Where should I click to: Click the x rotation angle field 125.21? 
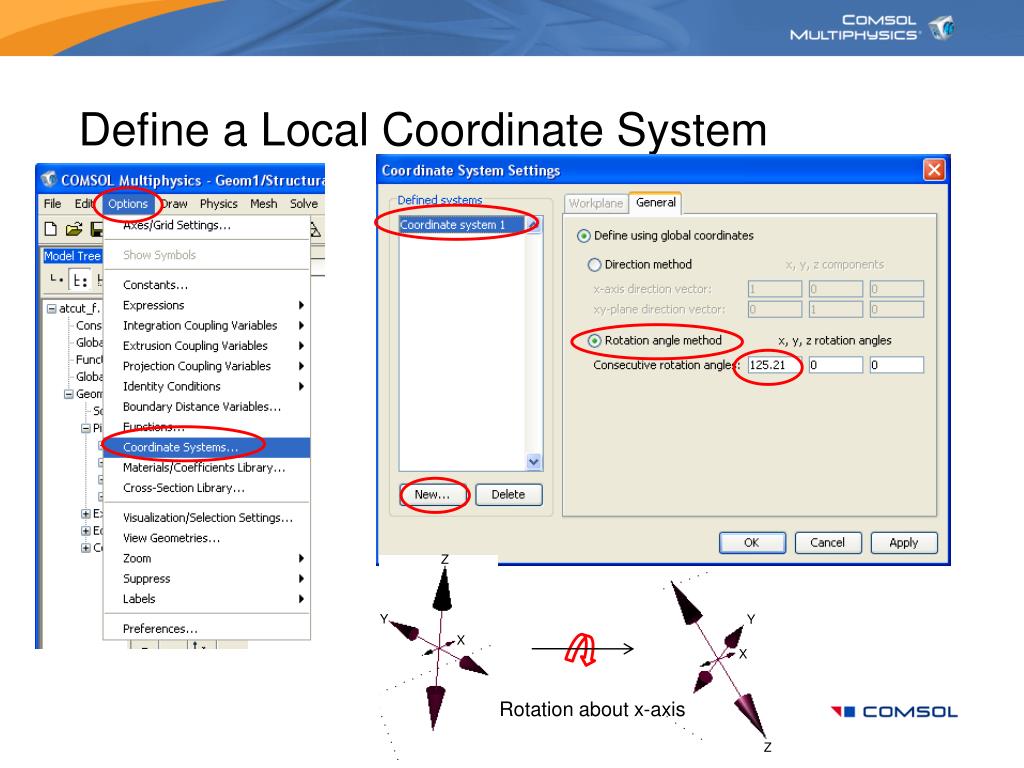coord(775,365)
